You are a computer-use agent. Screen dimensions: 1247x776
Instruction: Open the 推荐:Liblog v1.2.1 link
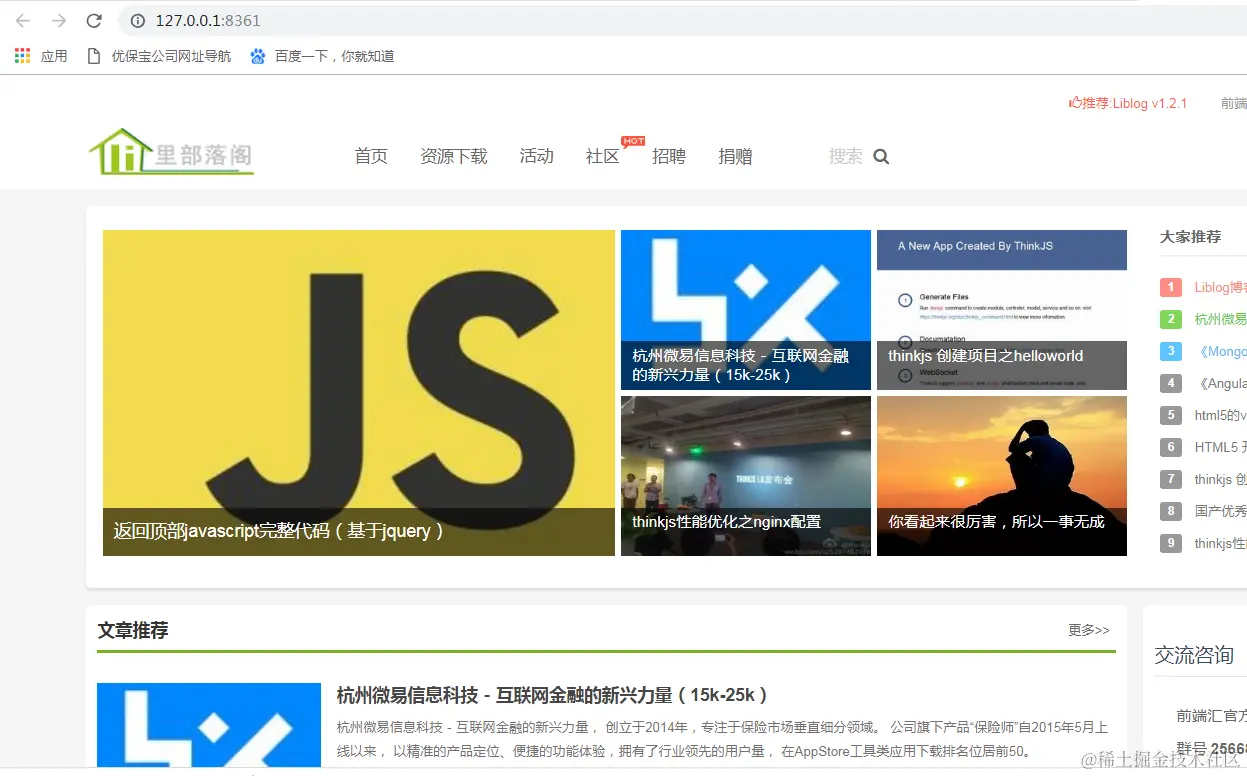point(1128,103)
